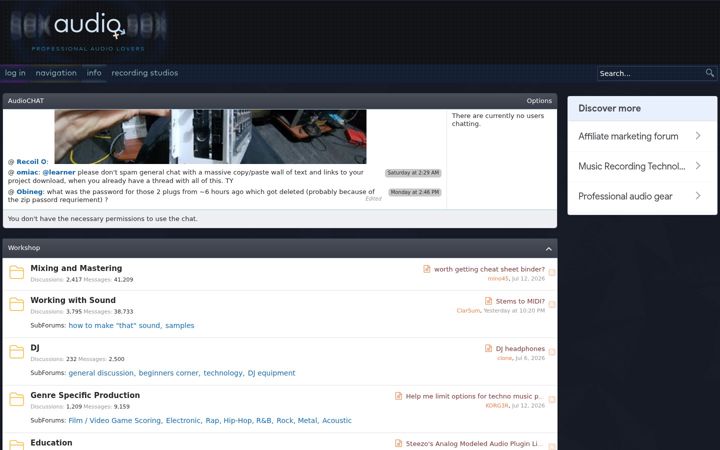Open the Mixing and Mastering forum
The width and height of the screenshot is (720, 450).
[76, 268]
